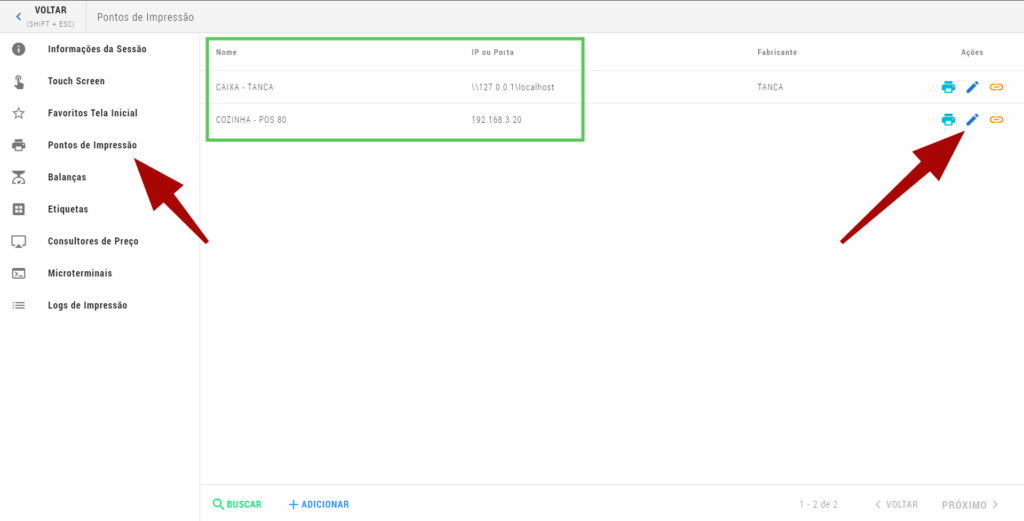Open Favoritos Tela Inicial section

[92, 113]
